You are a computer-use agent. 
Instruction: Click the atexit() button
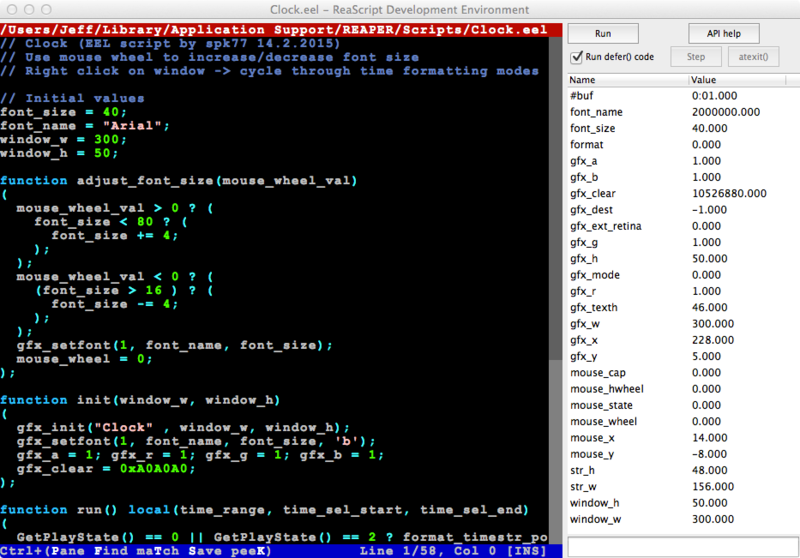click(753, 57)
